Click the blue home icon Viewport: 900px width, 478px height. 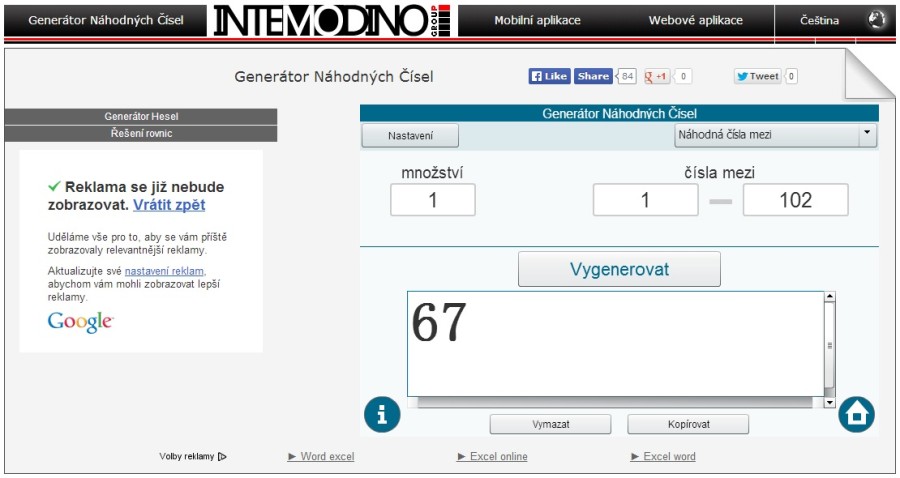[x=856, y=414]
